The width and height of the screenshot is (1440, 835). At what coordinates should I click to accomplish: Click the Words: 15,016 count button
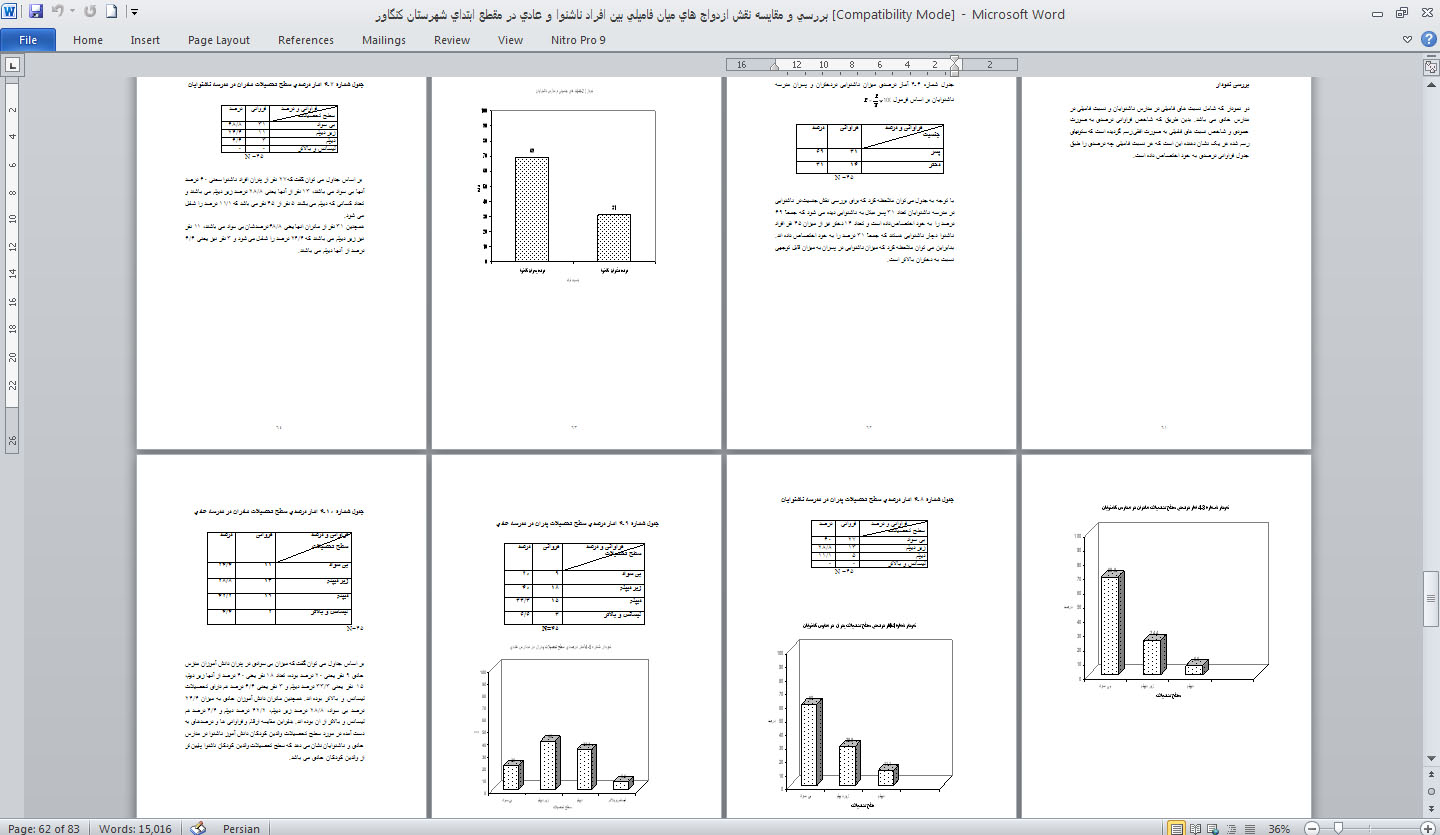coord(136,828)
